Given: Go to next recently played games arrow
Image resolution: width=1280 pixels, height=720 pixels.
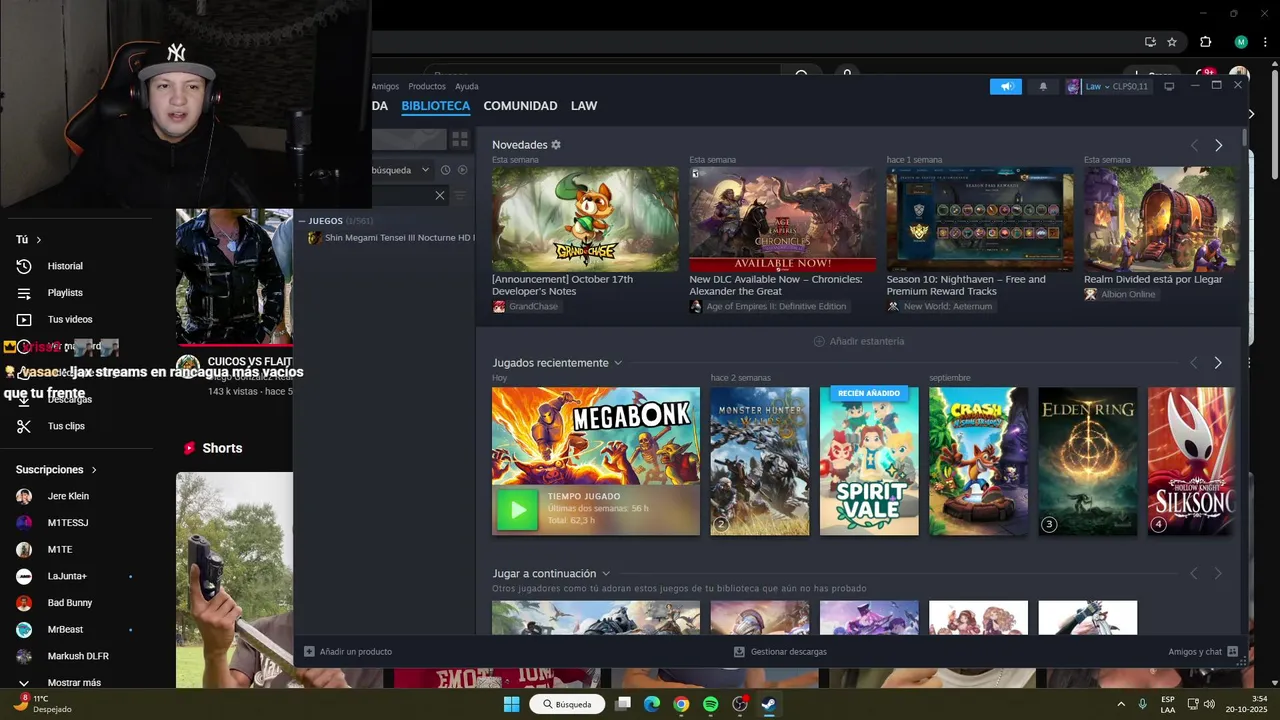Looking at the screenshot, I should click(1218, 363).
